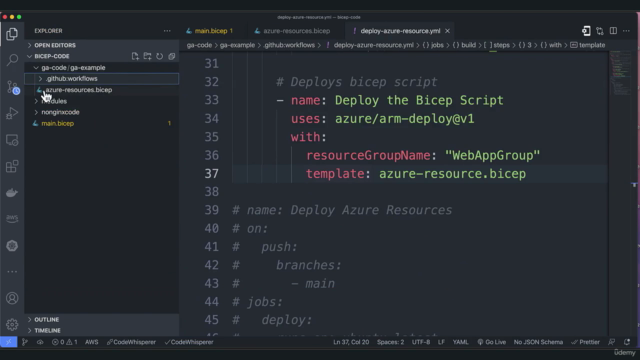Open the Accounts menu
640x360 pixels.
(12, 298)
